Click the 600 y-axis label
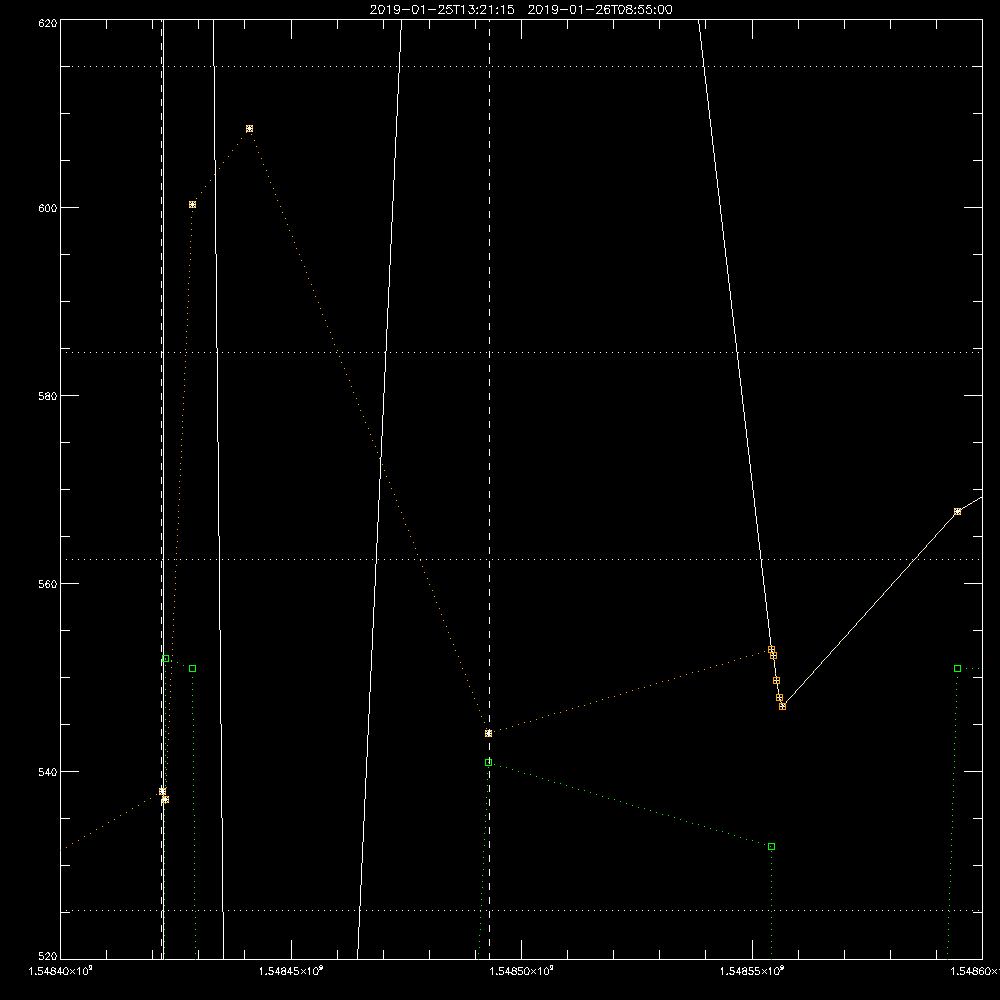 click(48, 208)
